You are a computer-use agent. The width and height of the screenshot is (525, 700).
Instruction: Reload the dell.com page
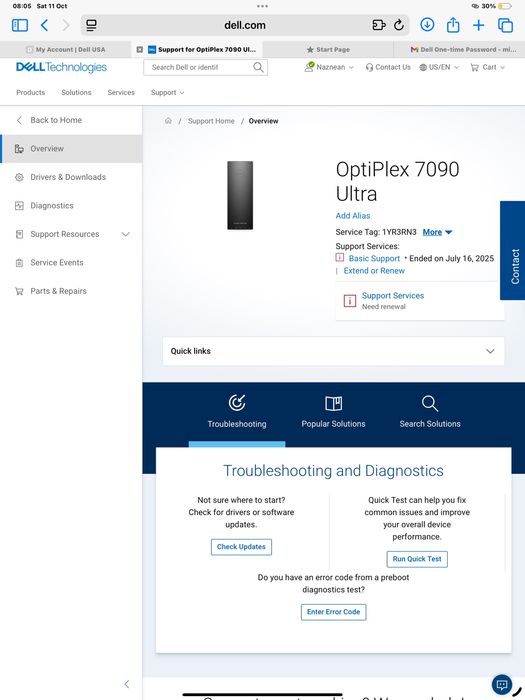(x=399, y=25)
